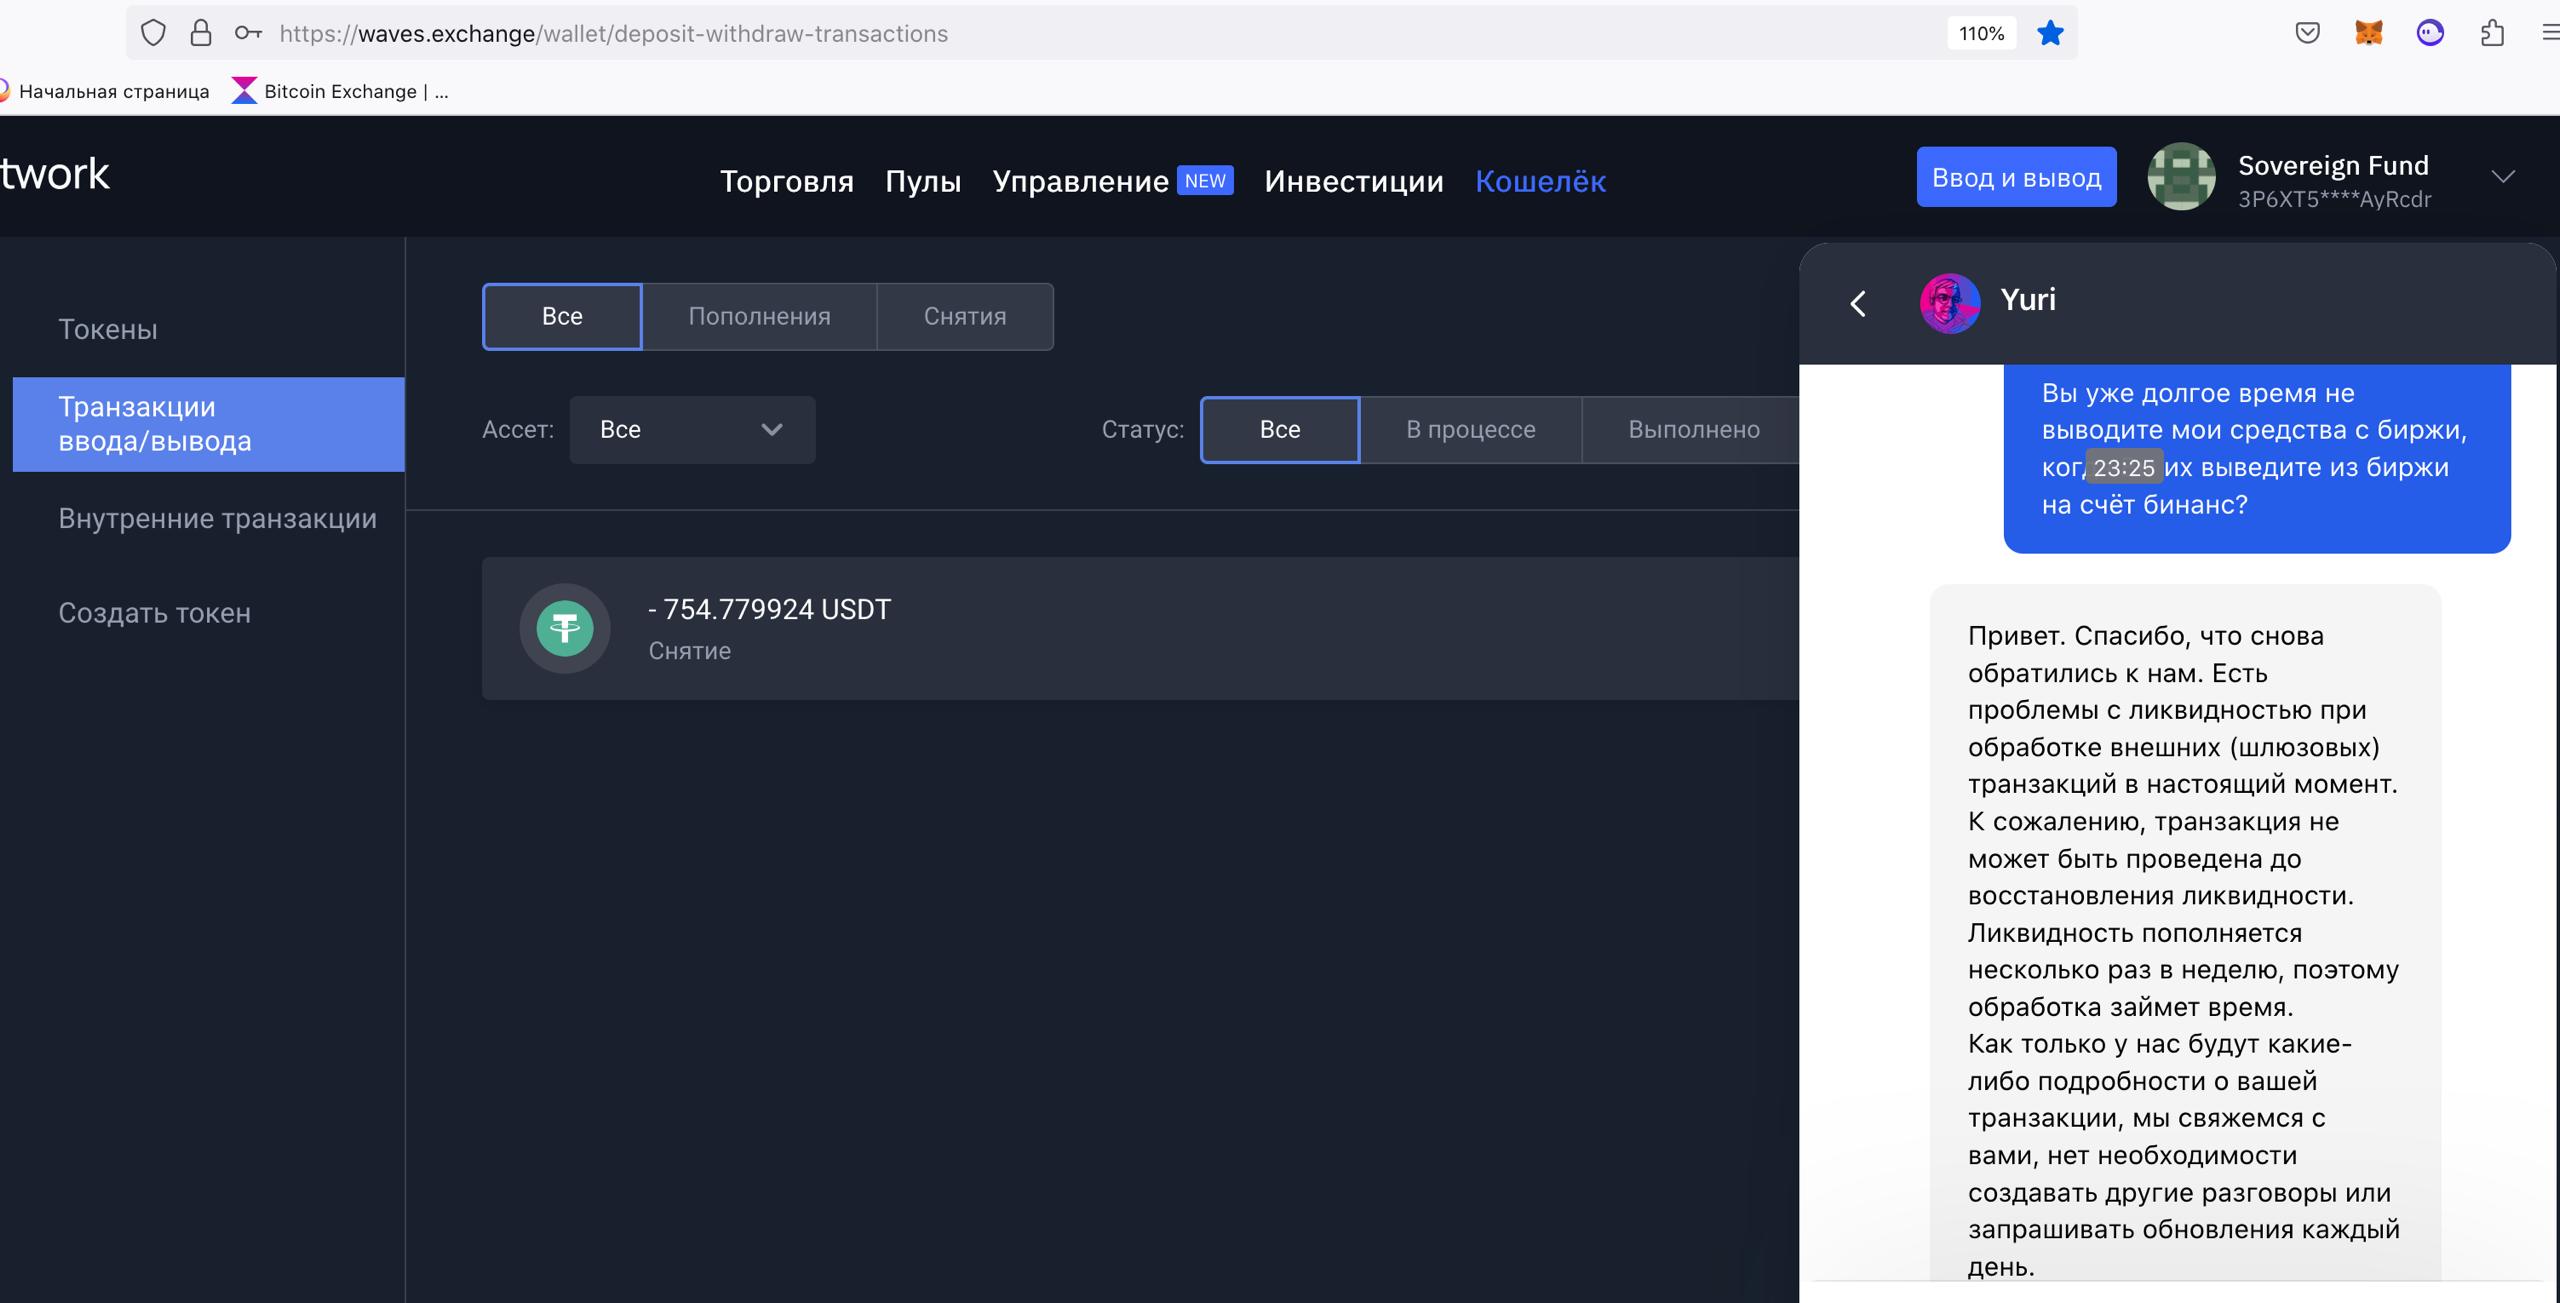Open the 'Bitcoin Exchange' bookmark
The image size is (2560, 1303).
(340, 91)
